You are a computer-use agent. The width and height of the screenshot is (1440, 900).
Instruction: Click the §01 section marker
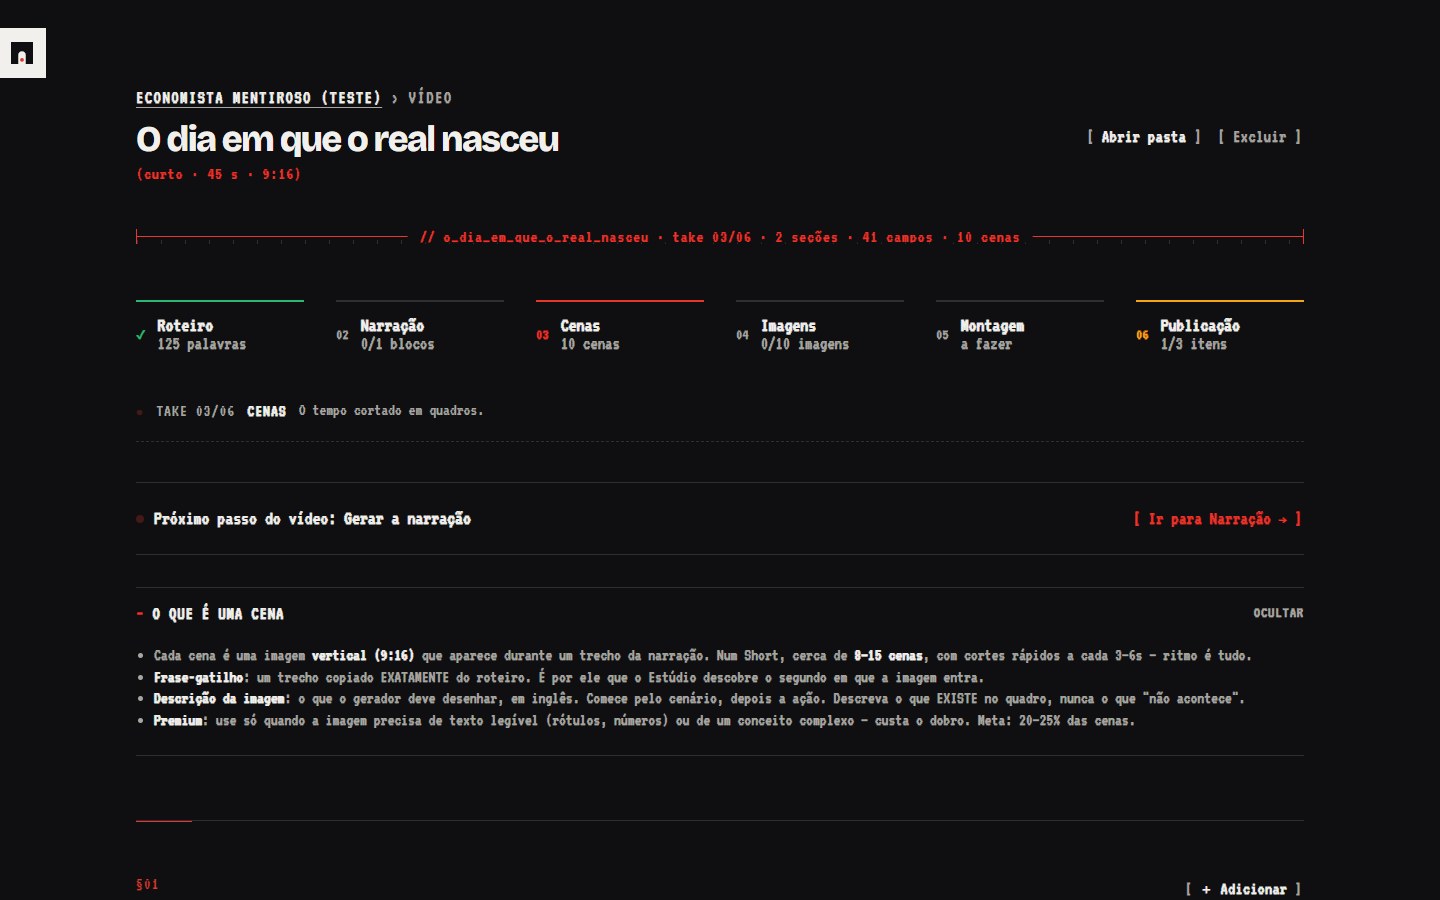coord(147,884)
